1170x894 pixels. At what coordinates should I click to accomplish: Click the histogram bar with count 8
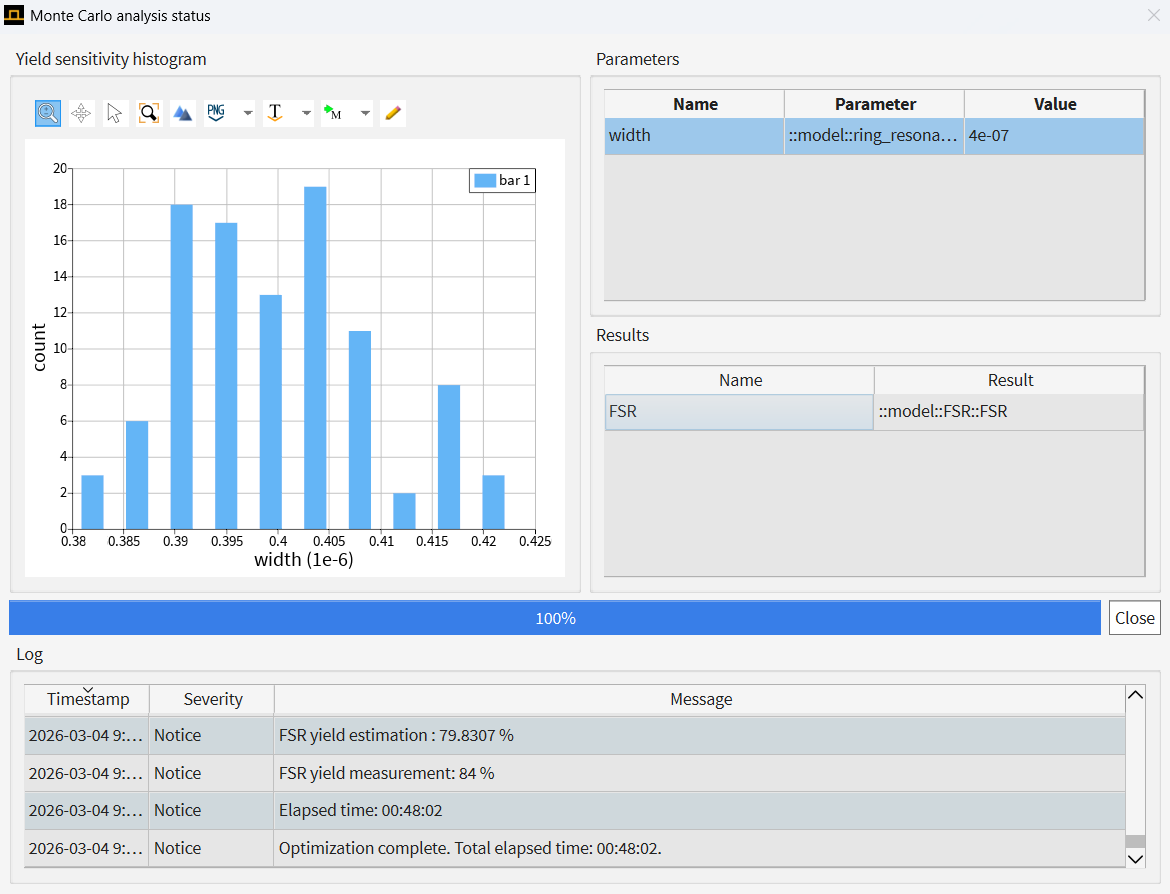click(x=449, y=457)
